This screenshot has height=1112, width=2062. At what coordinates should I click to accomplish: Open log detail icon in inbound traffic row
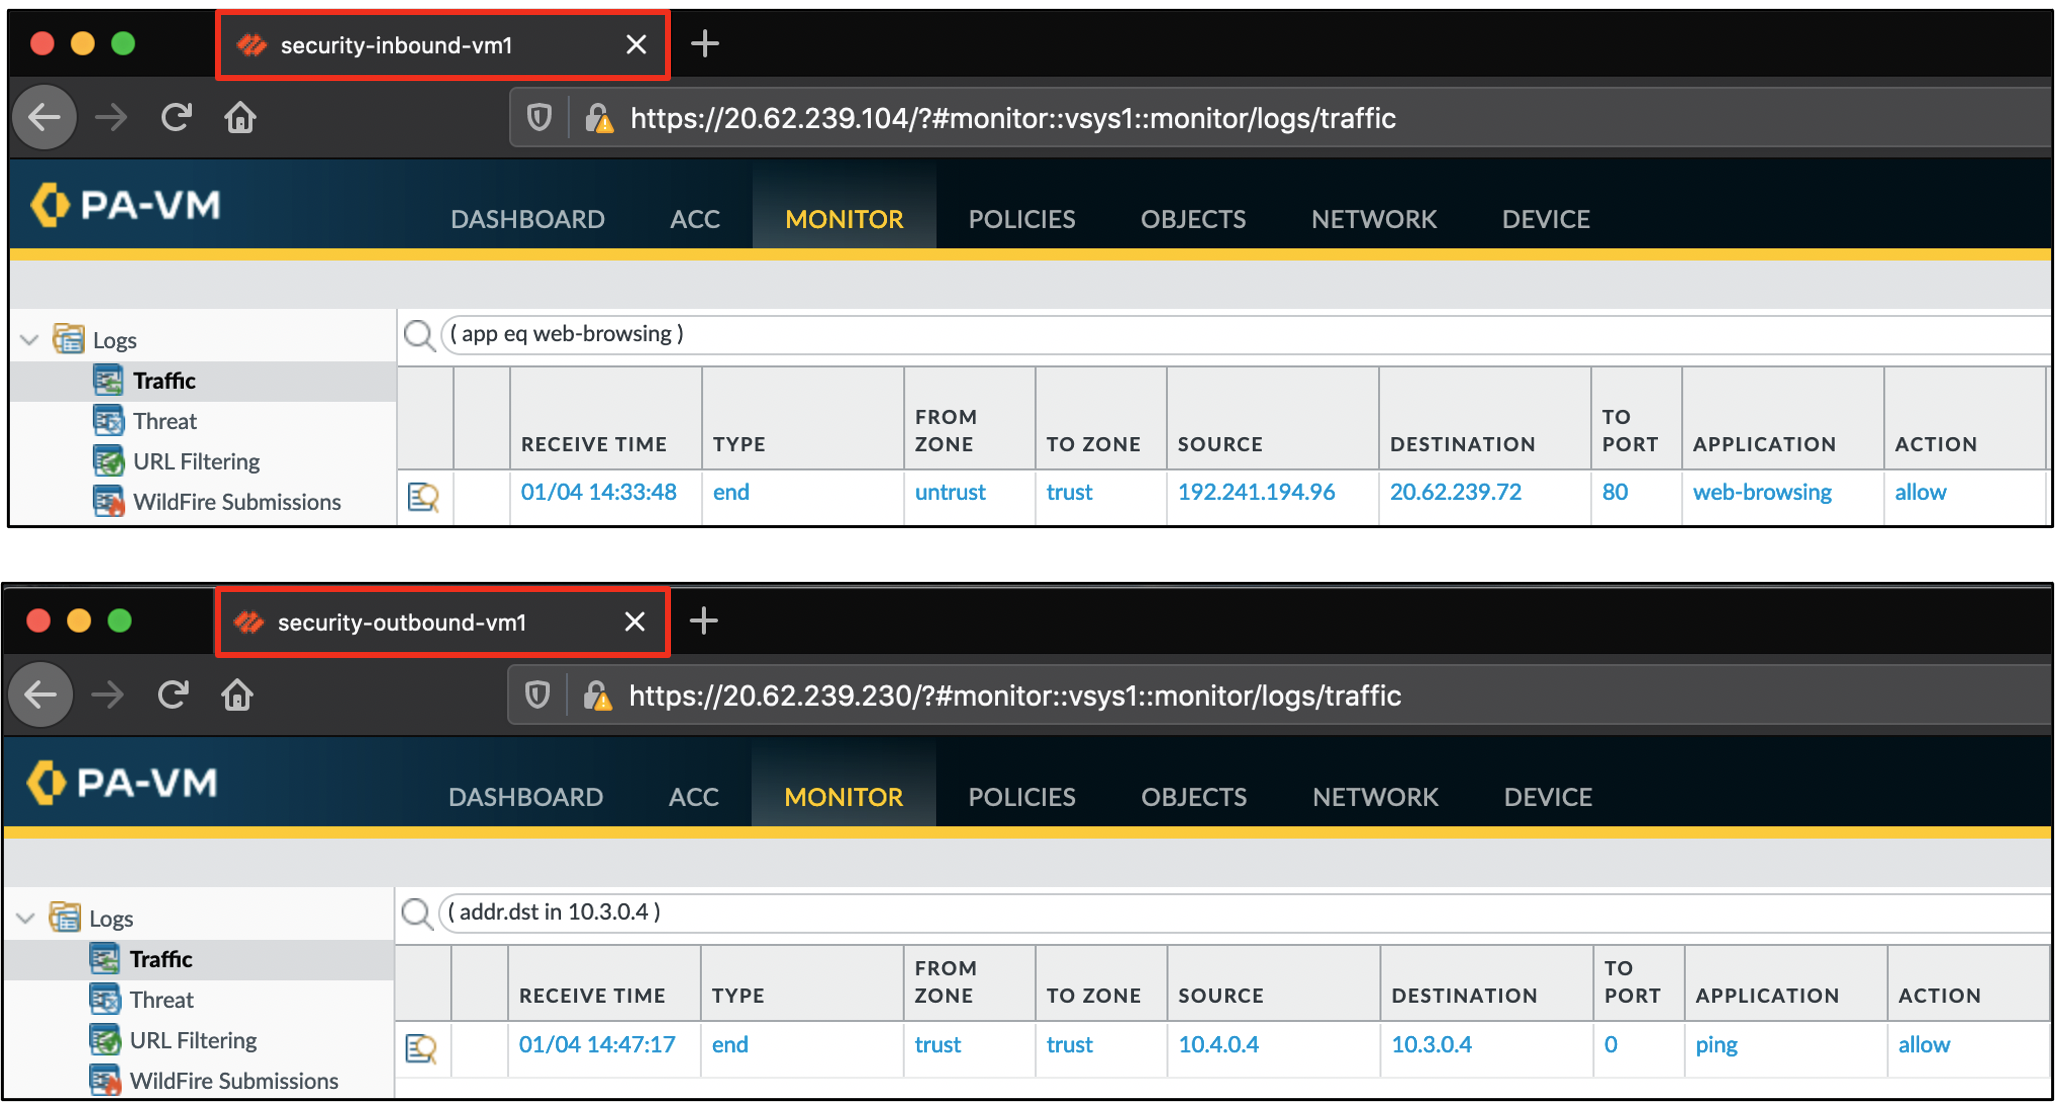[x=423, y=496]
